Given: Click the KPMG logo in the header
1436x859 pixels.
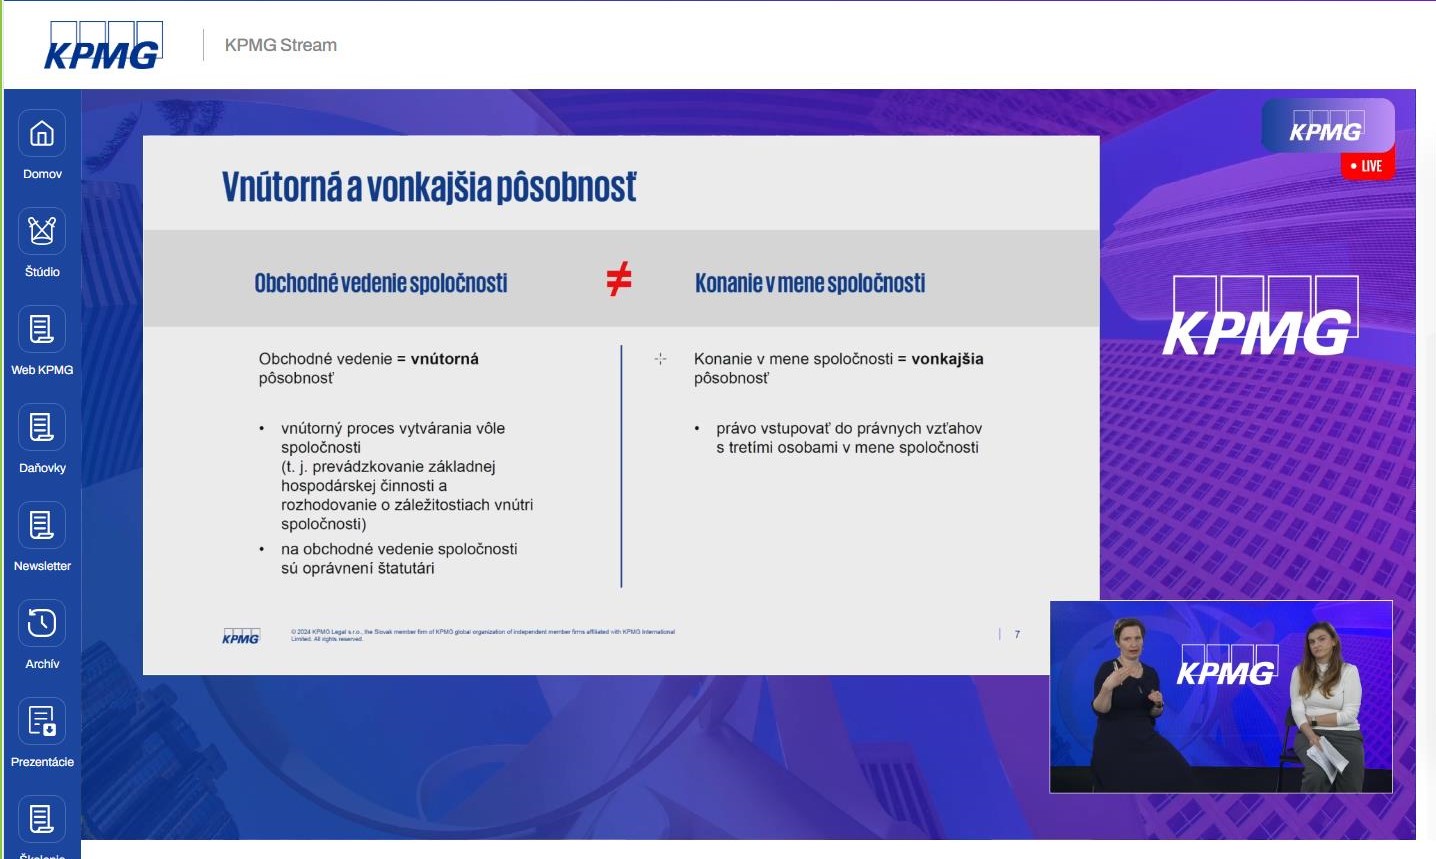Looking at the screenshot, I should 103,46.
